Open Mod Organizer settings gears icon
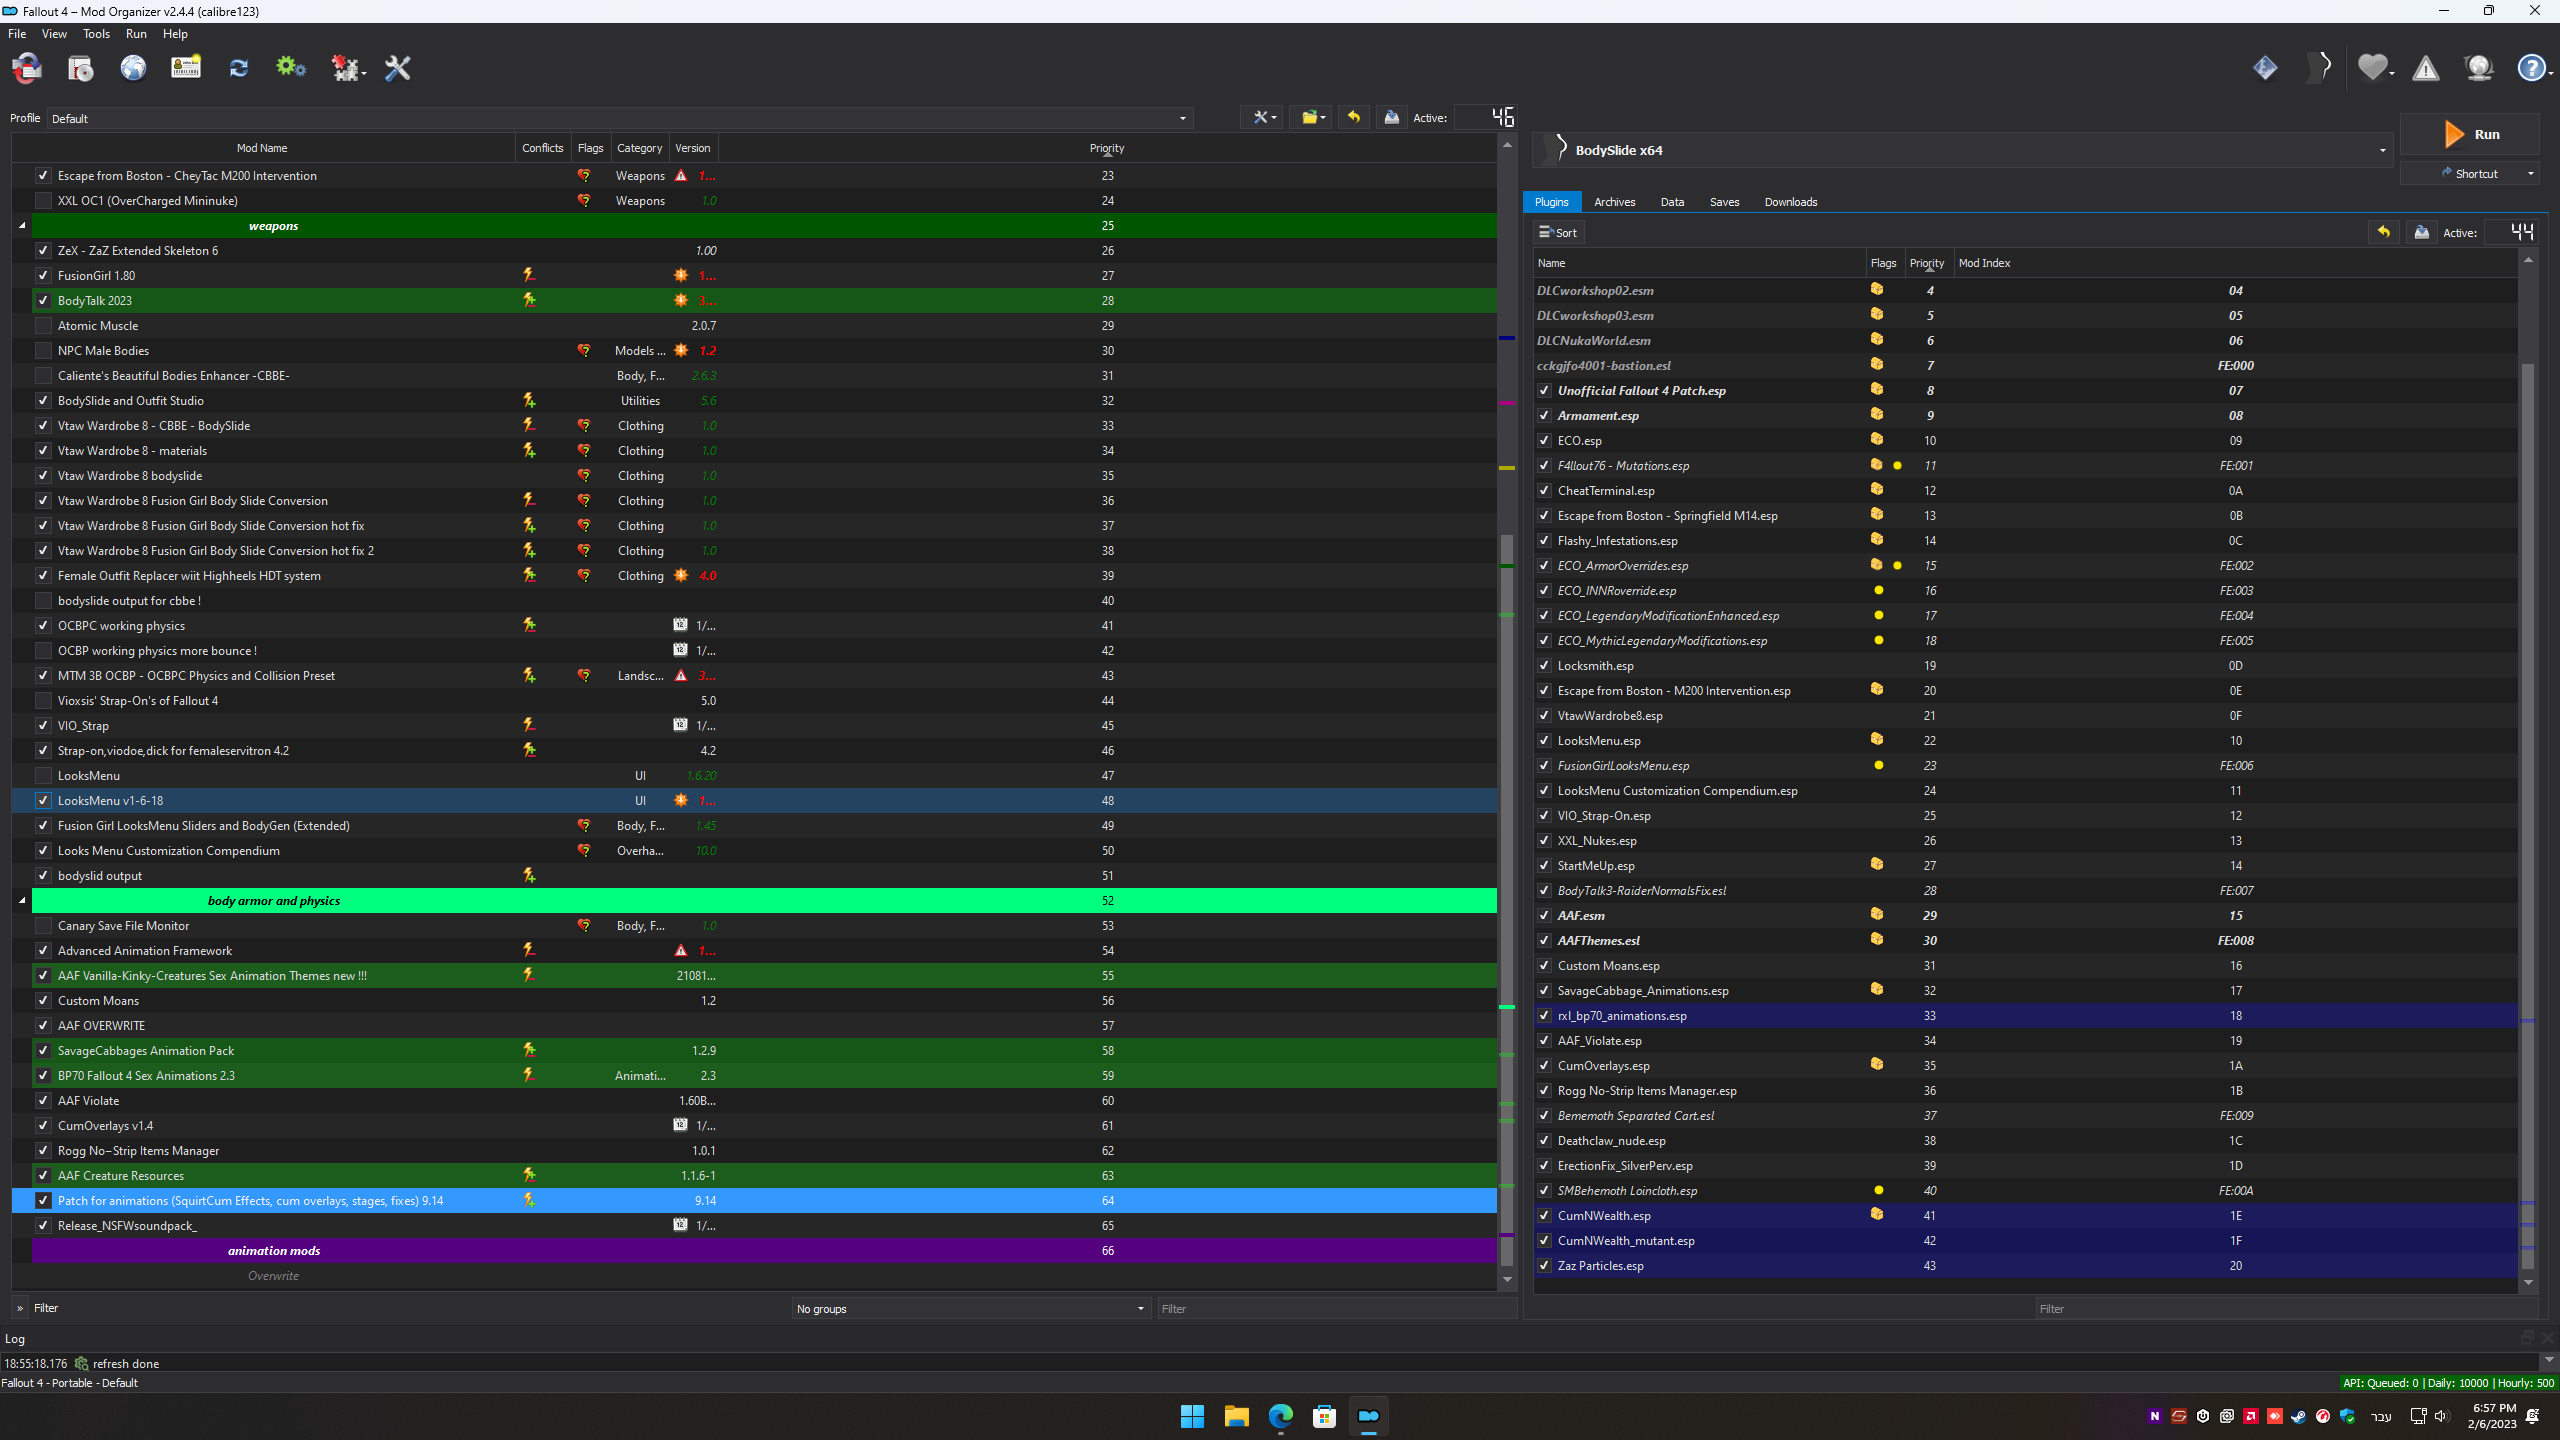 291,68
